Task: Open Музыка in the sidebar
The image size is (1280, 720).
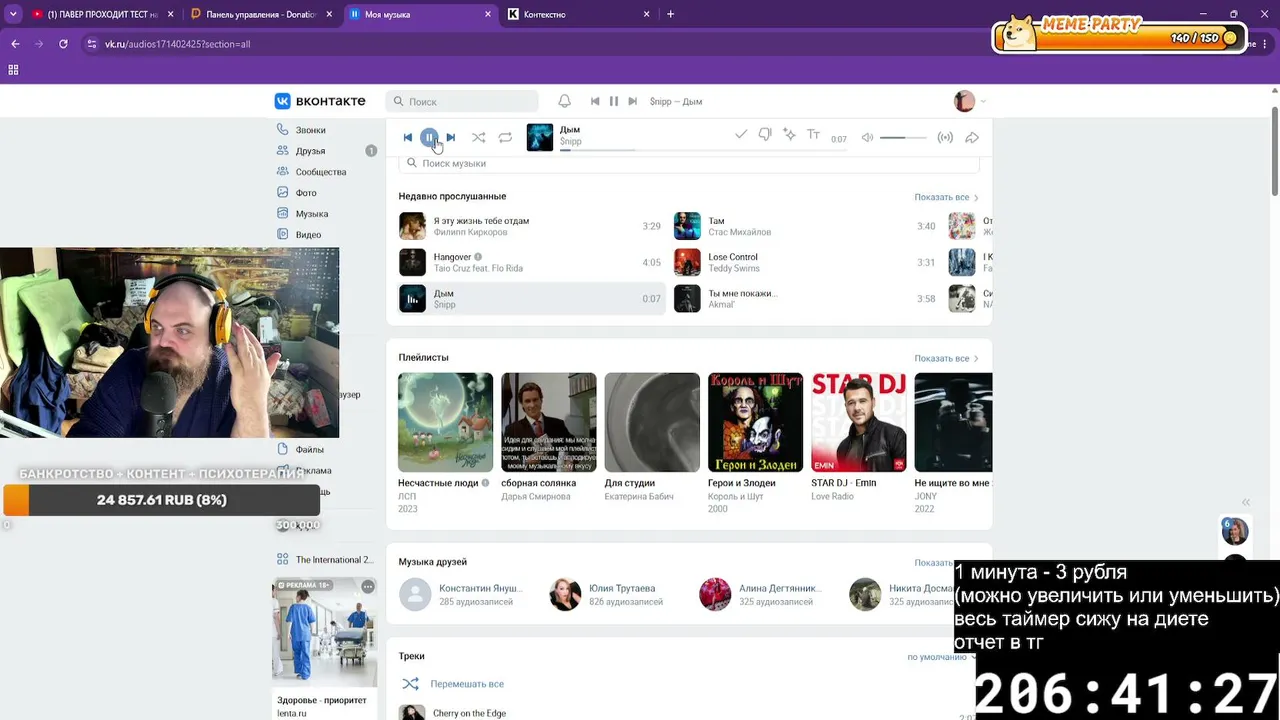Action: pyautogui.click(x=312, y=214)
